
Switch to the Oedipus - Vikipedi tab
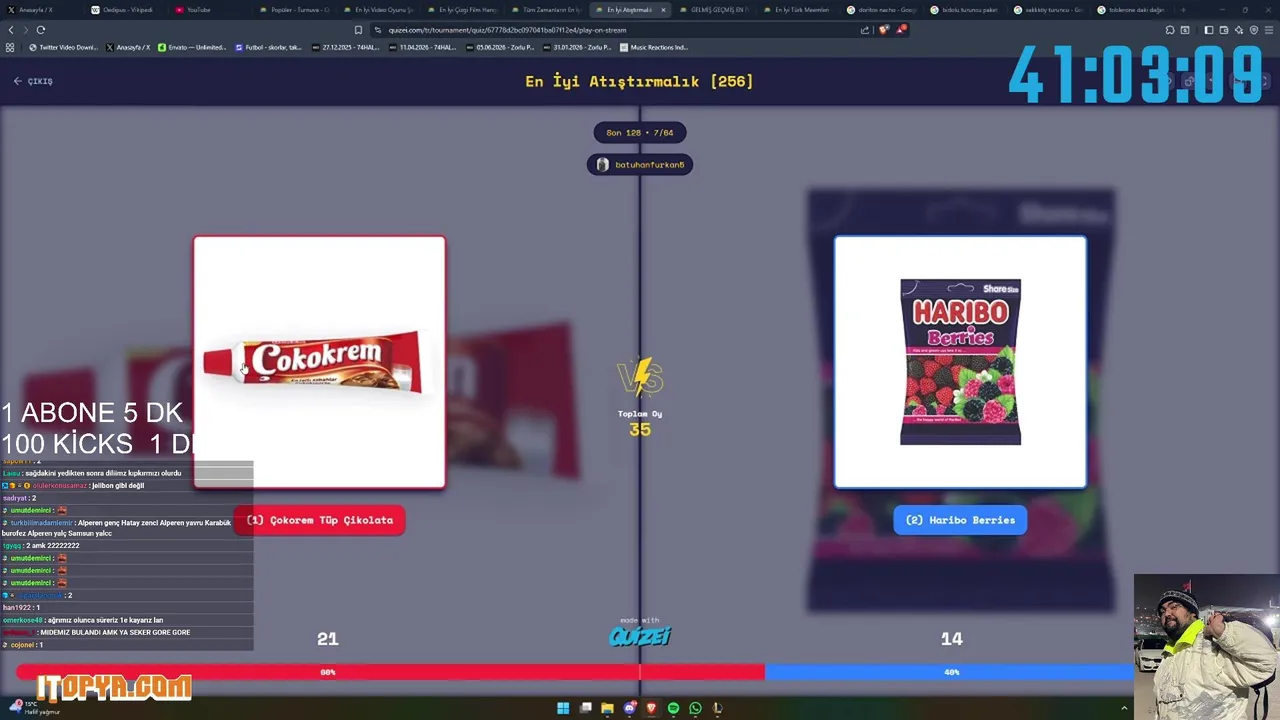[128, 10]
